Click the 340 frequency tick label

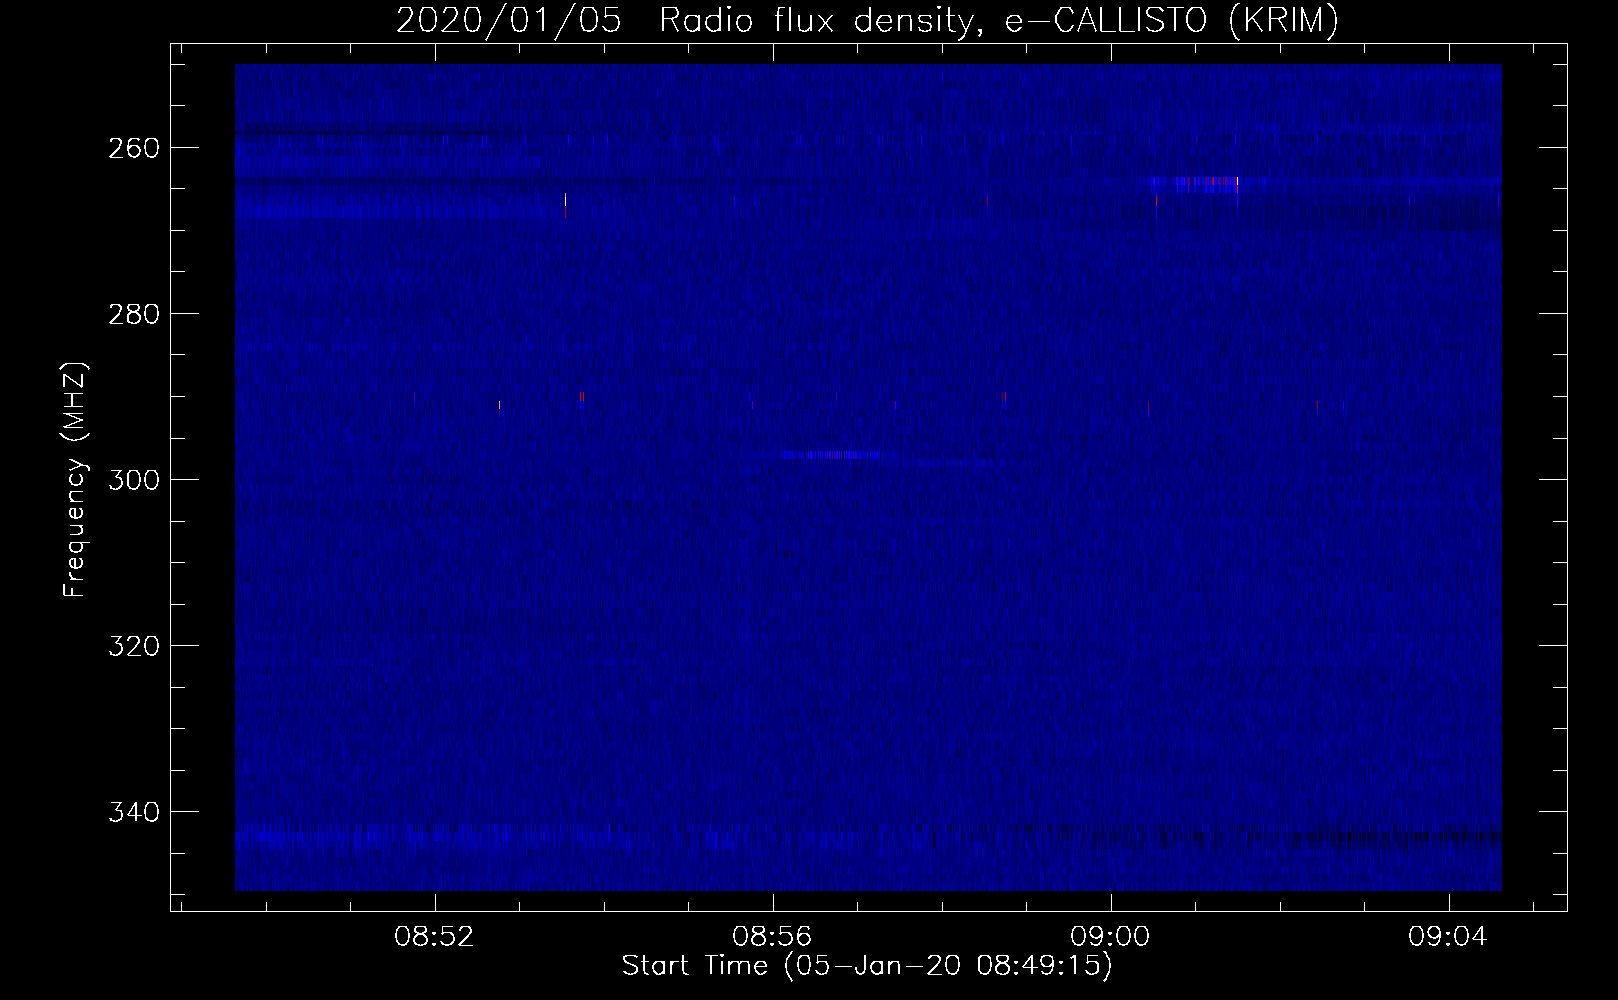(x=133, y=812)
